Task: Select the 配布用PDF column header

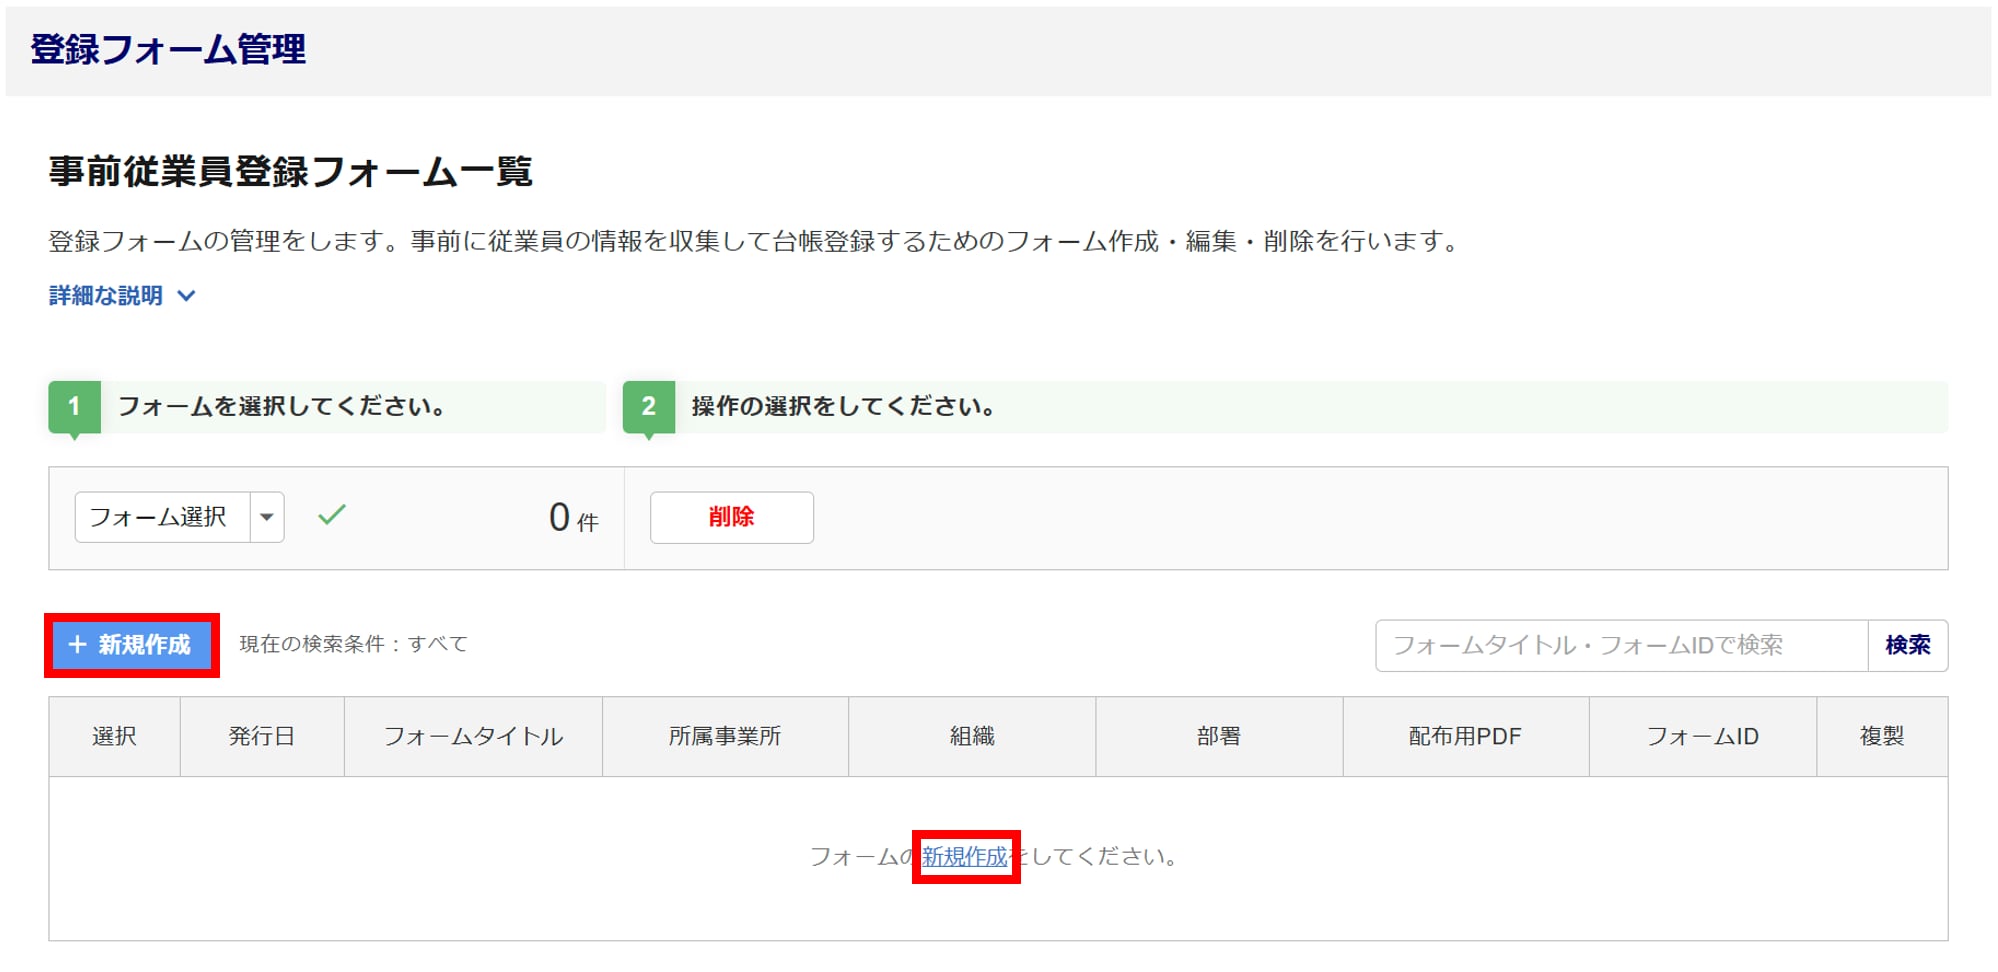Action: [x=1465, y=737]
